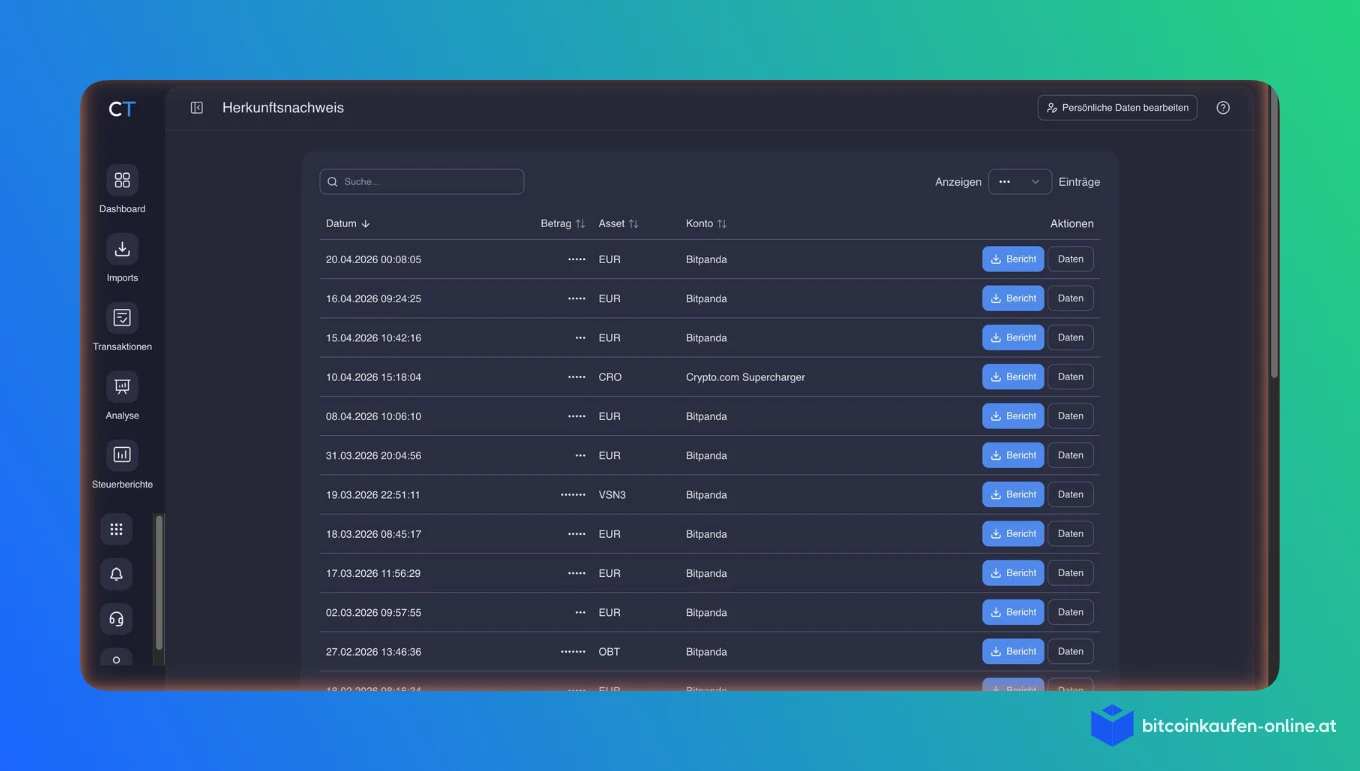Screen dimensions: 1360x771
Task: Download Bericht for 15.04.2026 entry
Action: click(1013, 338)
